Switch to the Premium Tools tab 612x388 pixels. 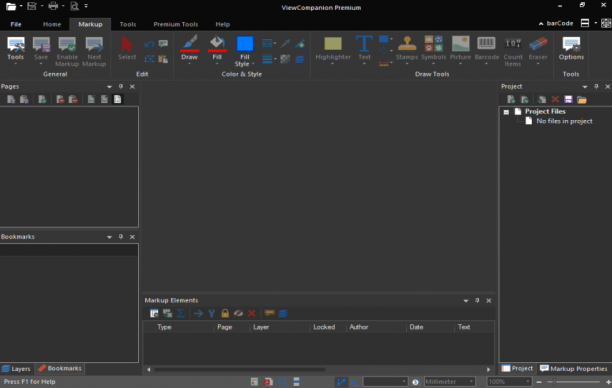click(176, 24)
